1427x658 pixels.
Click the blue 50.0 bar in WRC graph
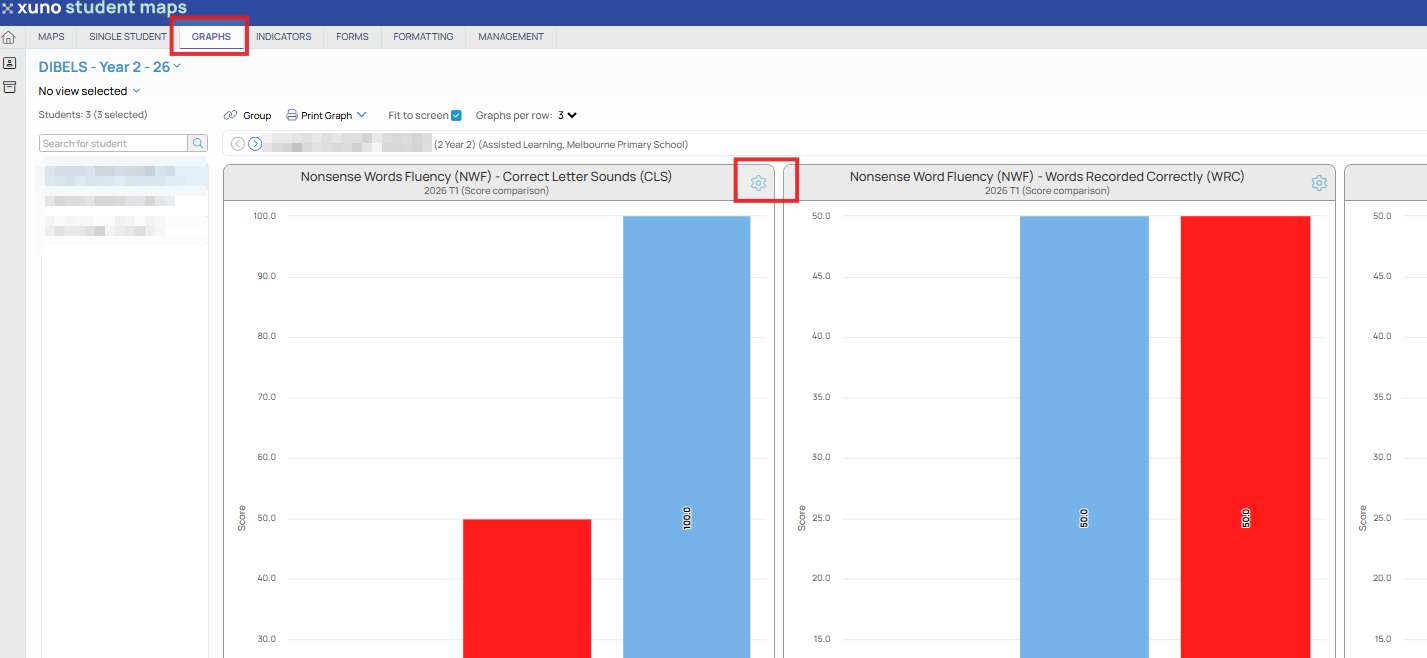tap(1084, 437)
